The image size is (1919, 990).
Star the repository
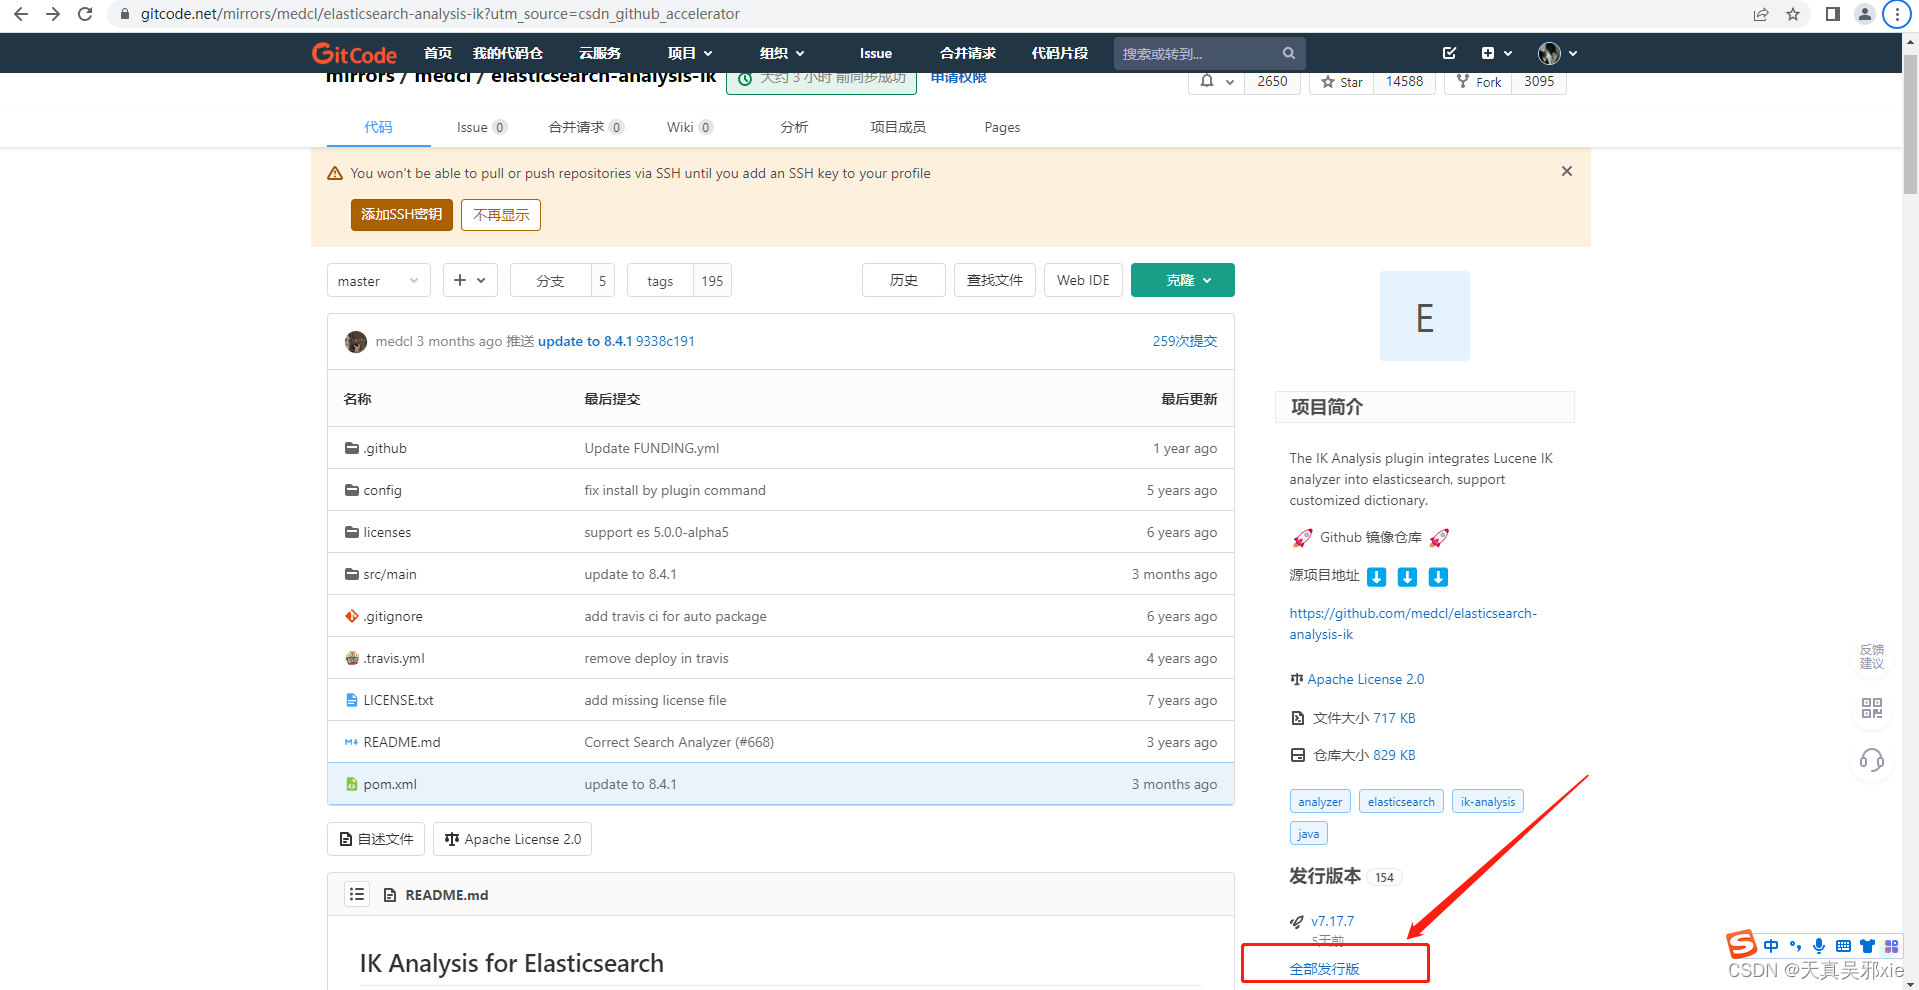(1341, 82)
